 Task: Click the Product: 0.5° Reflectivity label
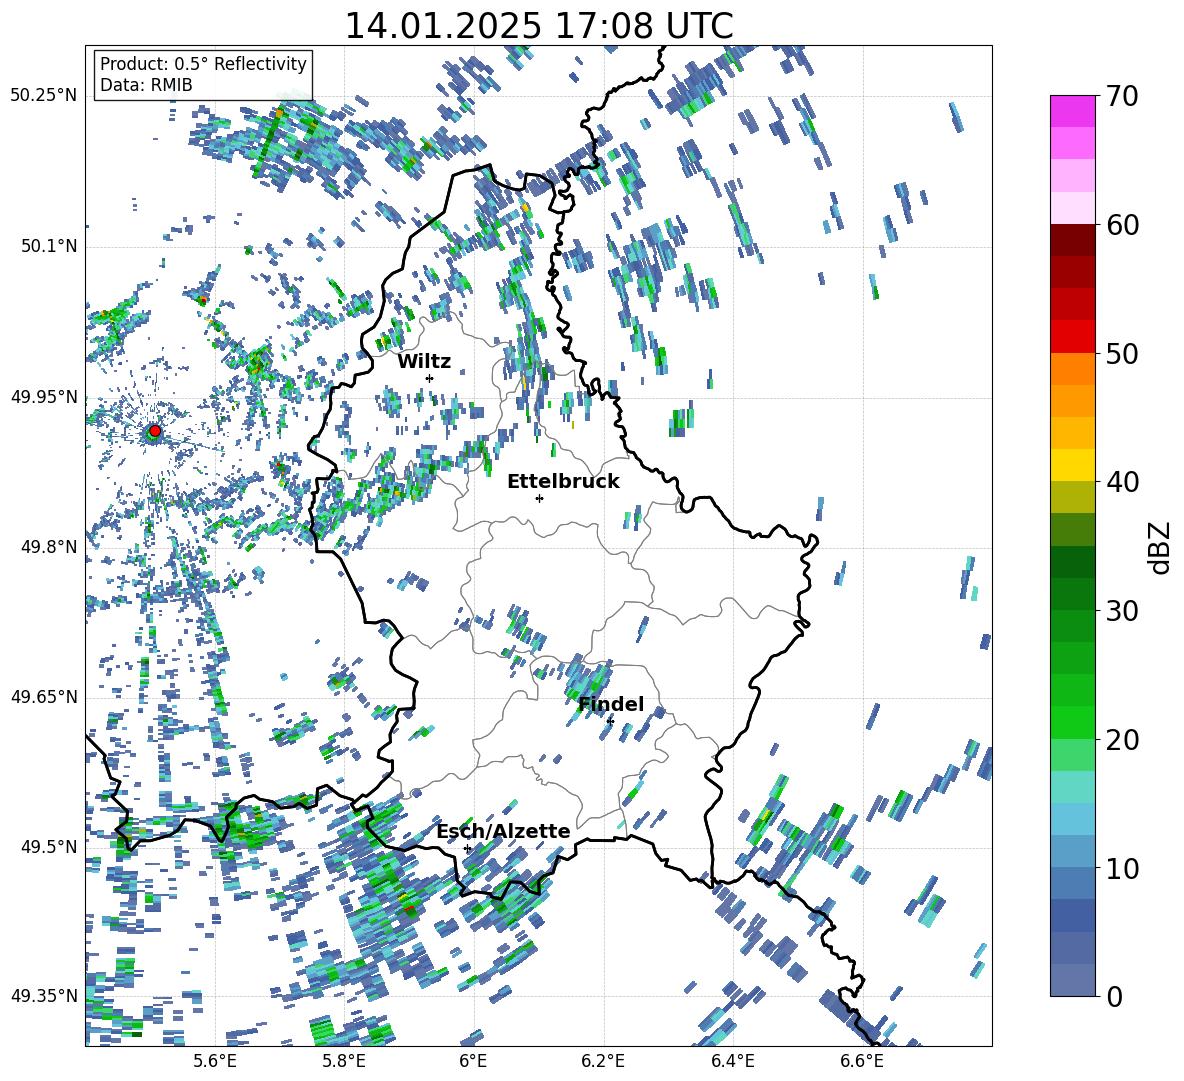coord(203,64)
